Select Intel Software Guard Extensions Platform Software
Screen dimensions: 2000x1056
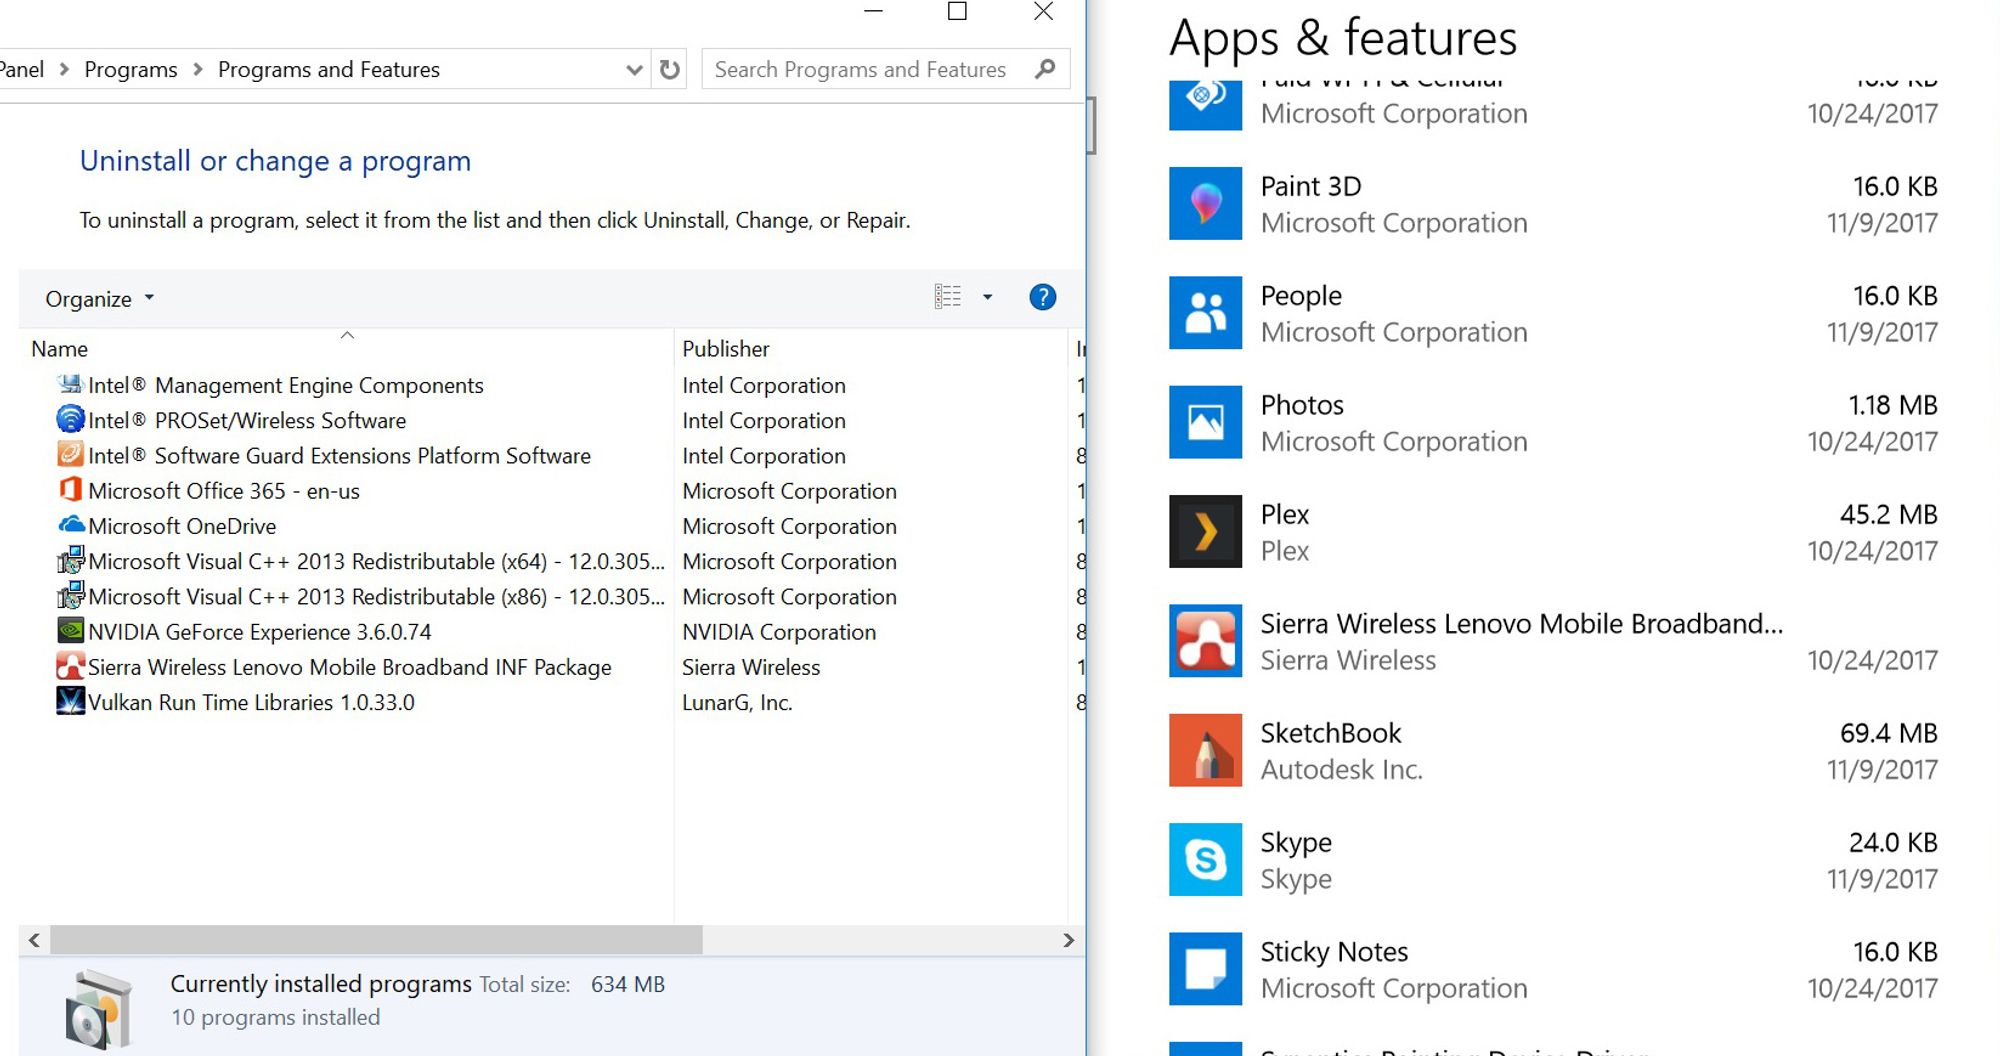click(339, 456)
